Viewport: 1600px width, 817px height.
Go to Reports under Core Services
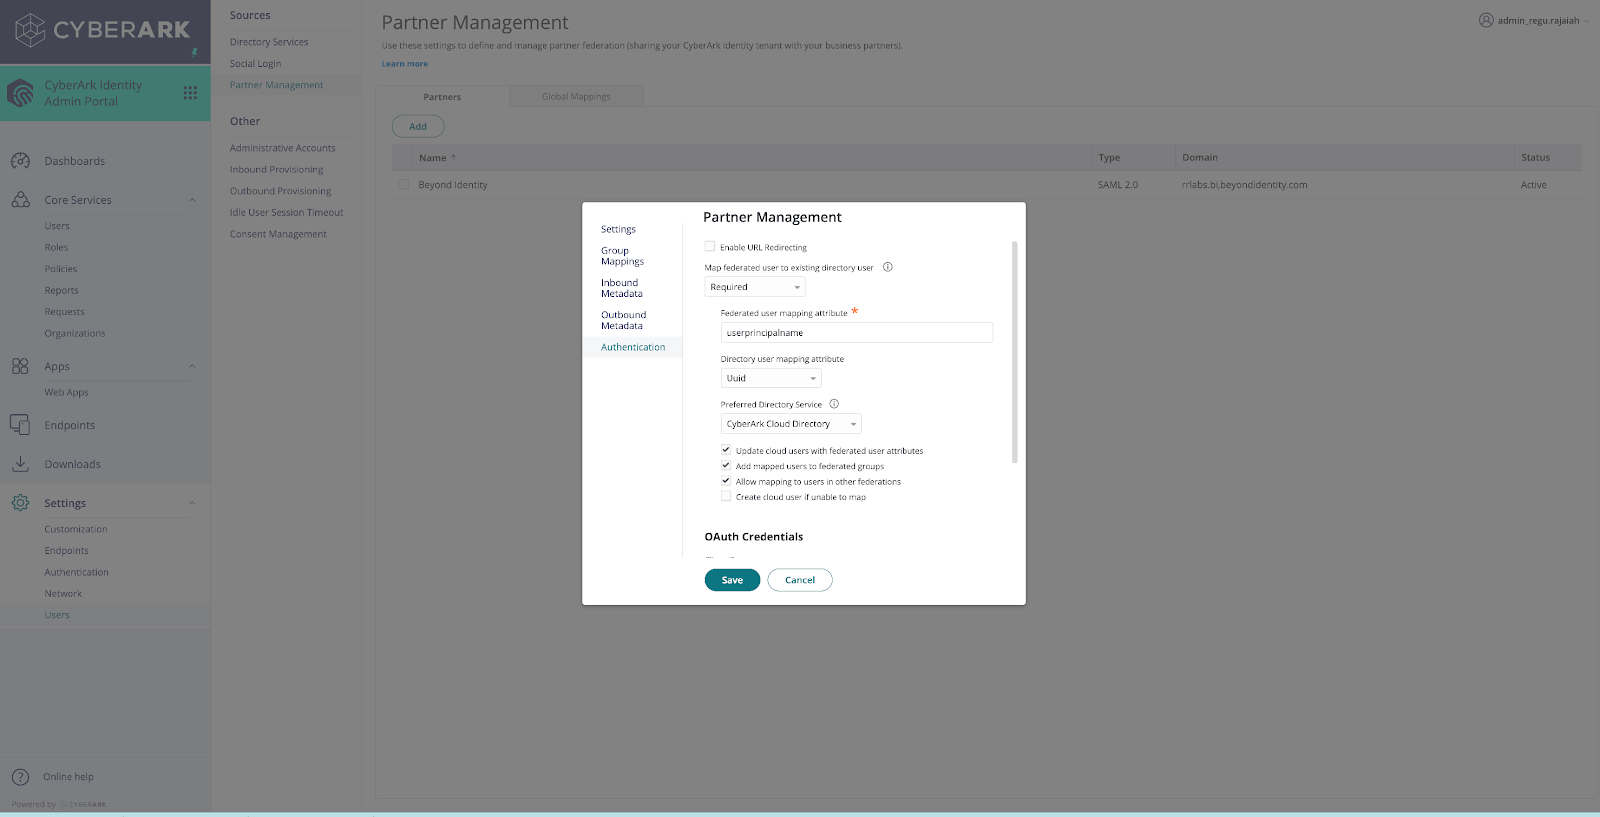(x=61, y=290)
